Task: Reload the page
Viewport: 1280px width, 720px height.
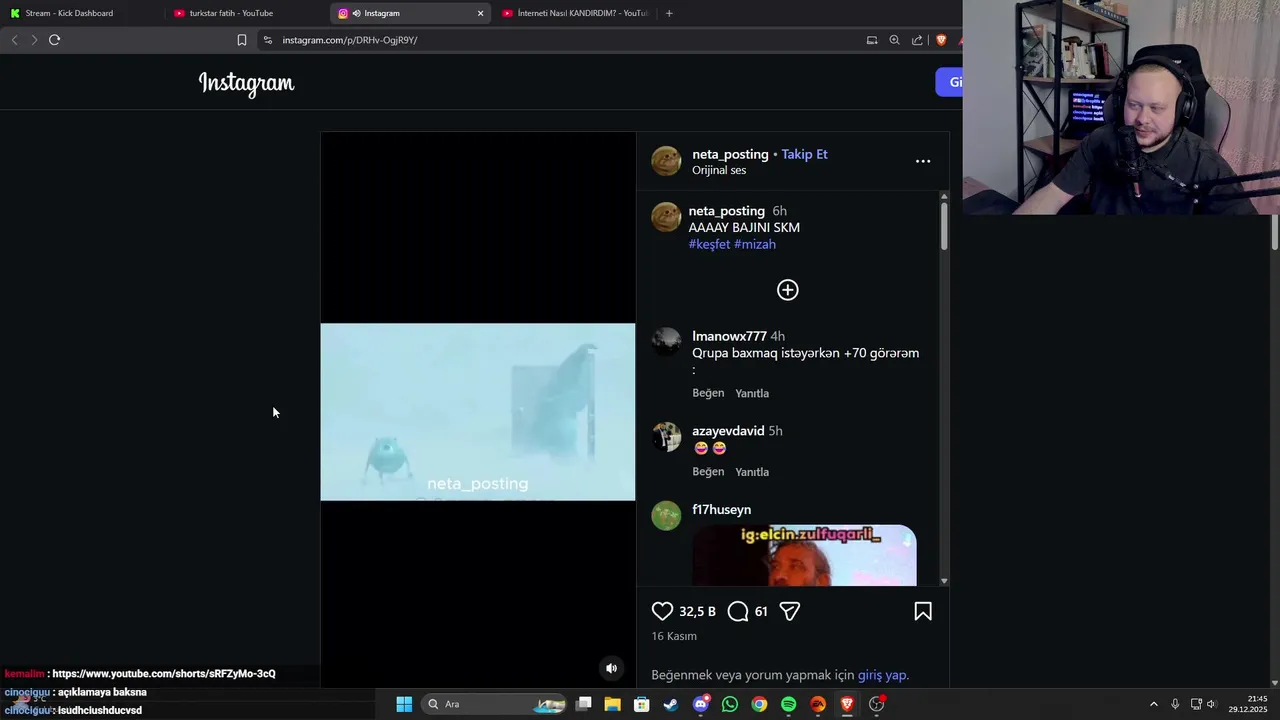Action: pos(54,40)
